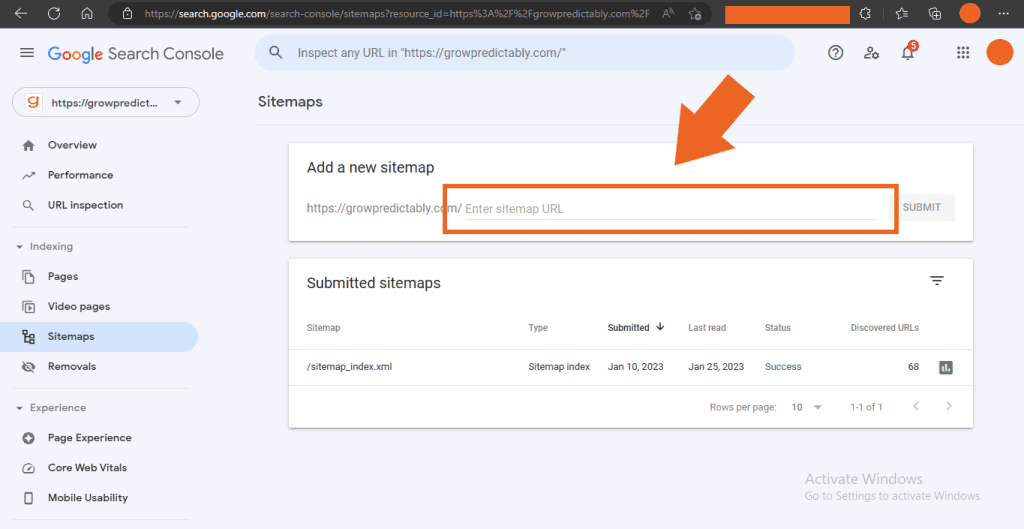Go to the next table page
1024x529 pixels.
click(x=949, y=406)
